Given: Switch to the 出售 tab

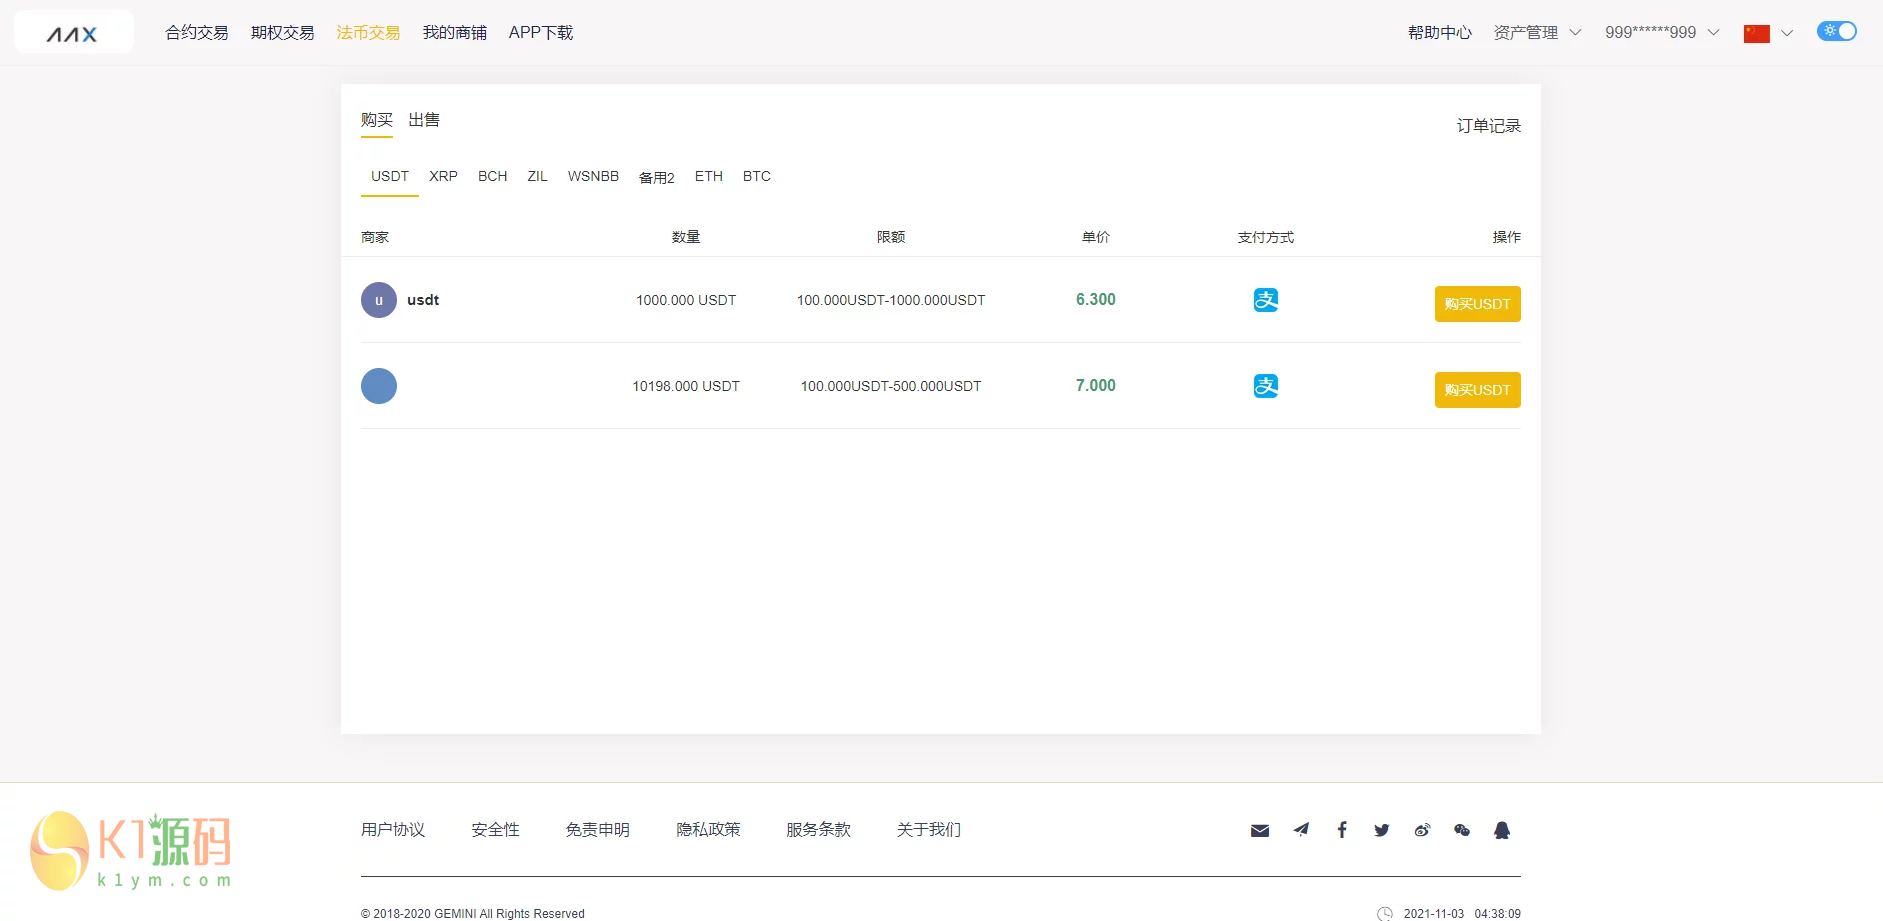Looking at the screenshot, I should (x=424, y=120).
